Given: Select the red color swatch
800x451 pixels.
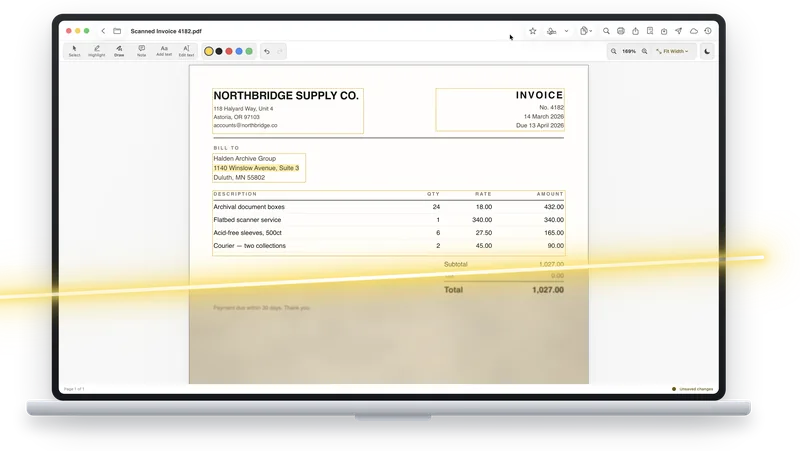Looking at the screenshot, I should (x=229, y=51).
